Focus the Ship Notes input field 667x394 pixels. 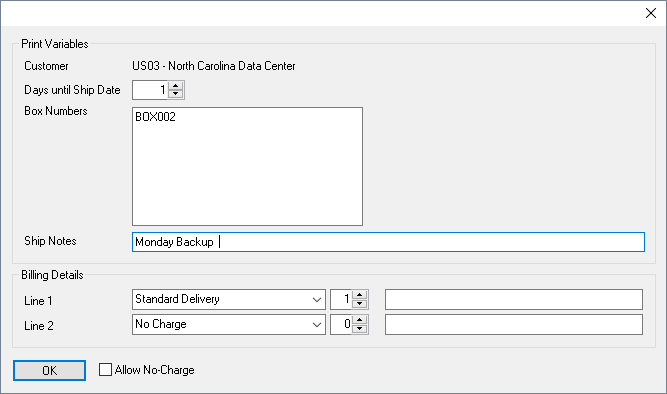[388, 242]
